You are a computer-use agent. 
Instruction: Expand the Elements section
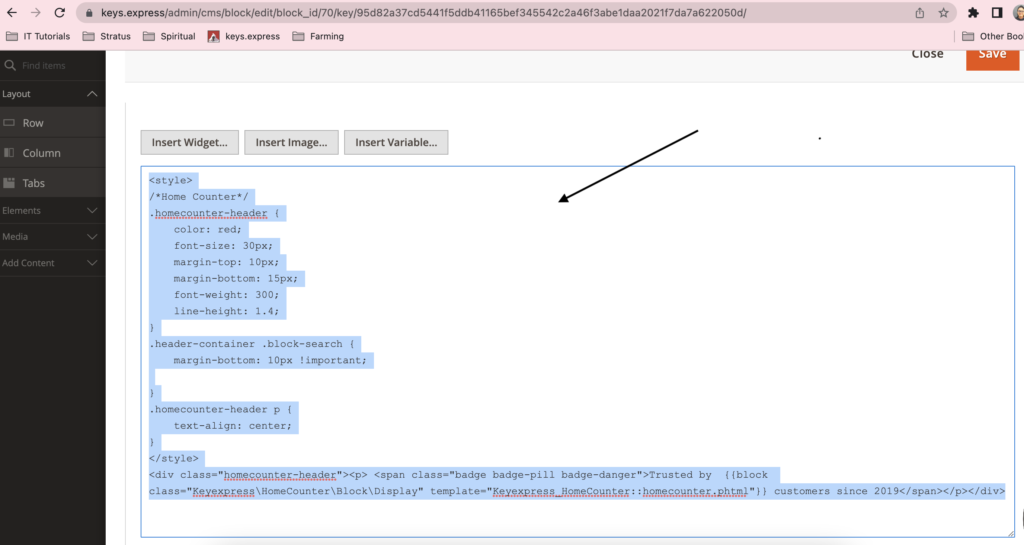click(93, 211)
